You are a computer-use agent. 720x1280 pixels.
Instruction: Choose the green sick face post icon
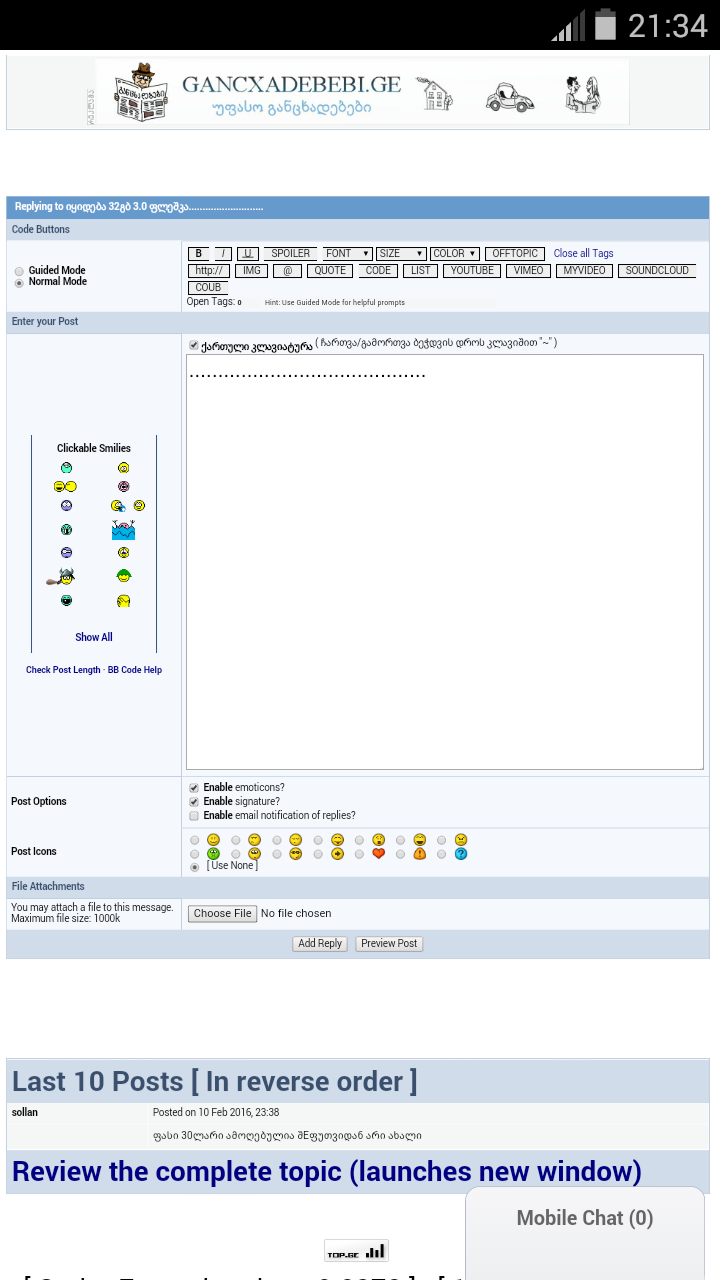(213, 854)
